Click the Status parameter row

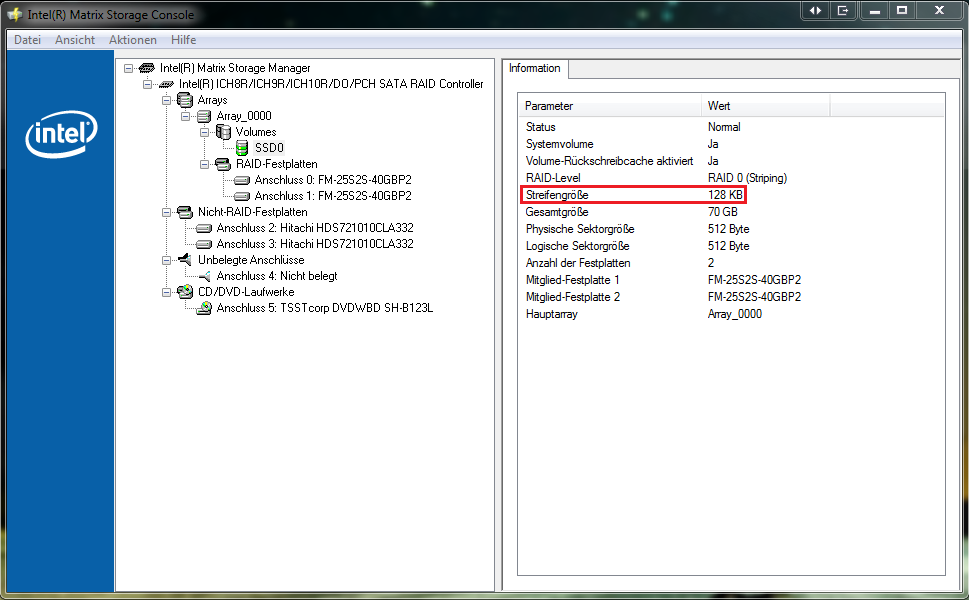[731, 127]
